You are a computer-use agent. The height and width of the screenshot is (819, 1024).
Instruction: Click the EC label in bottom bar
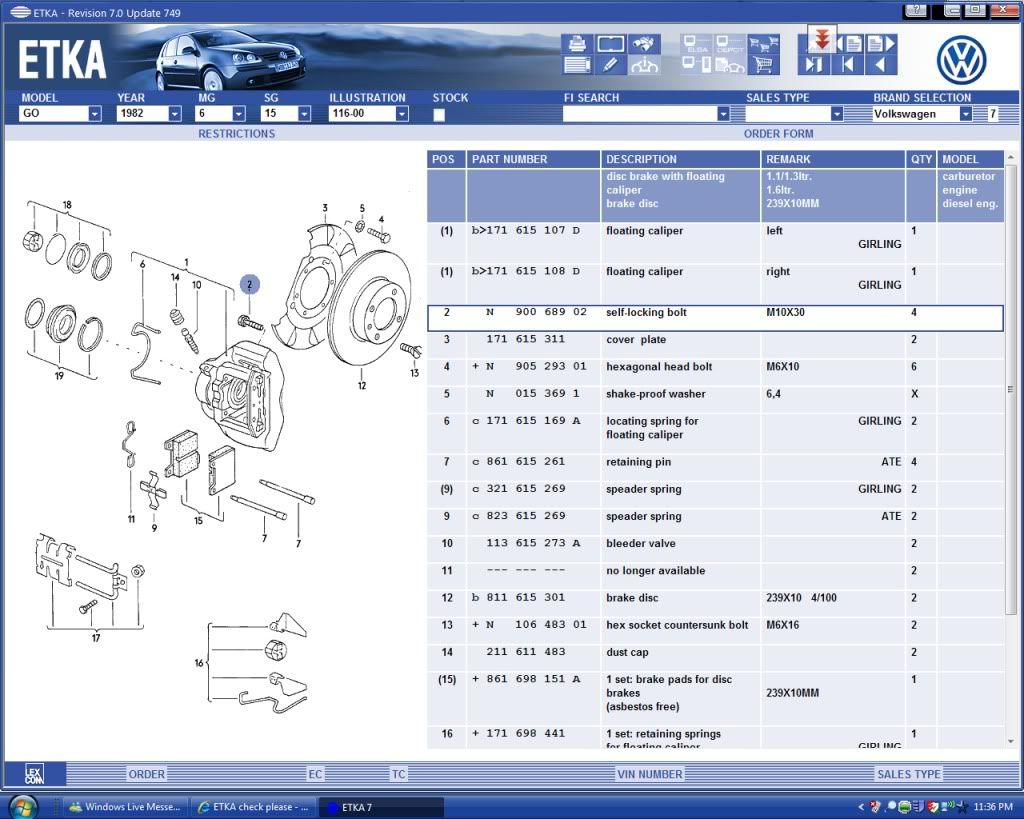(x=315, y=775)
